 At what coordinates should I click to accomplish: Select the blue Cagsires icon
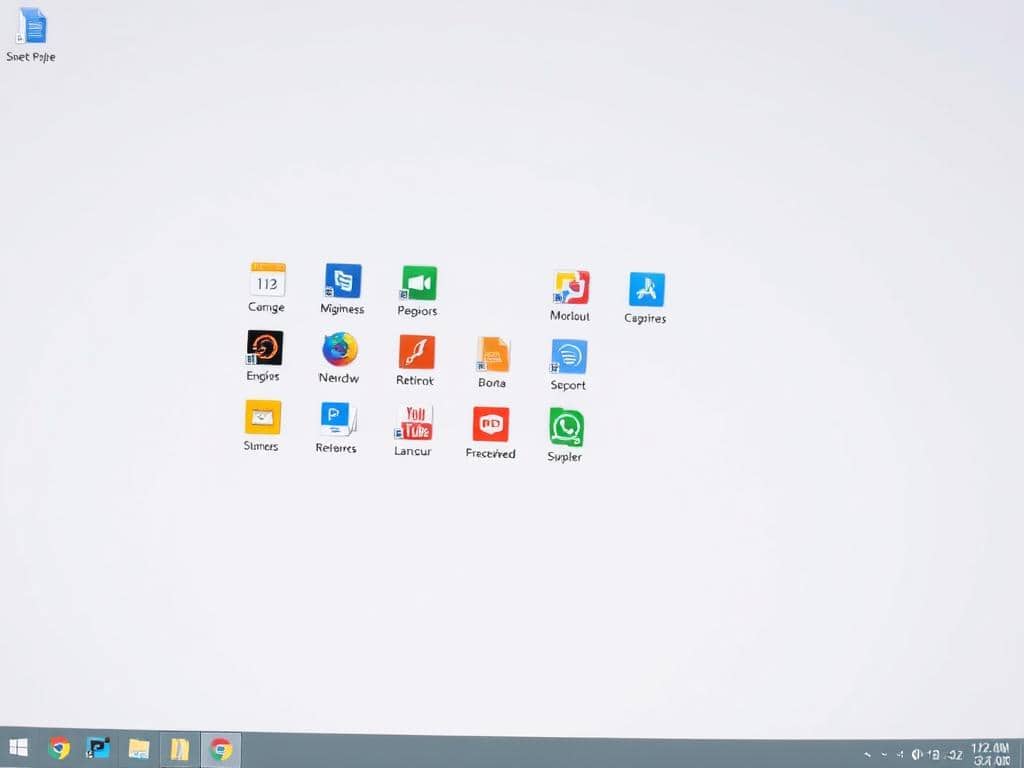(647, 289)
